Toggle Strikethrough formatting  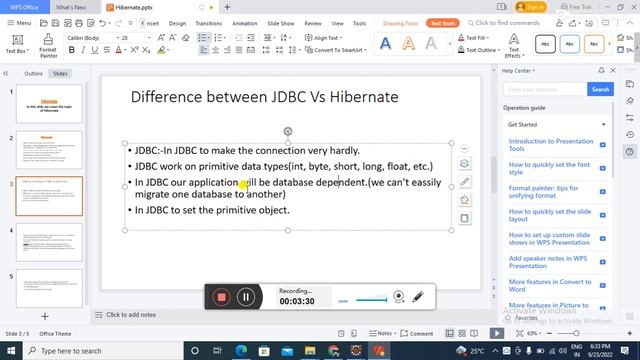point(107,50)
